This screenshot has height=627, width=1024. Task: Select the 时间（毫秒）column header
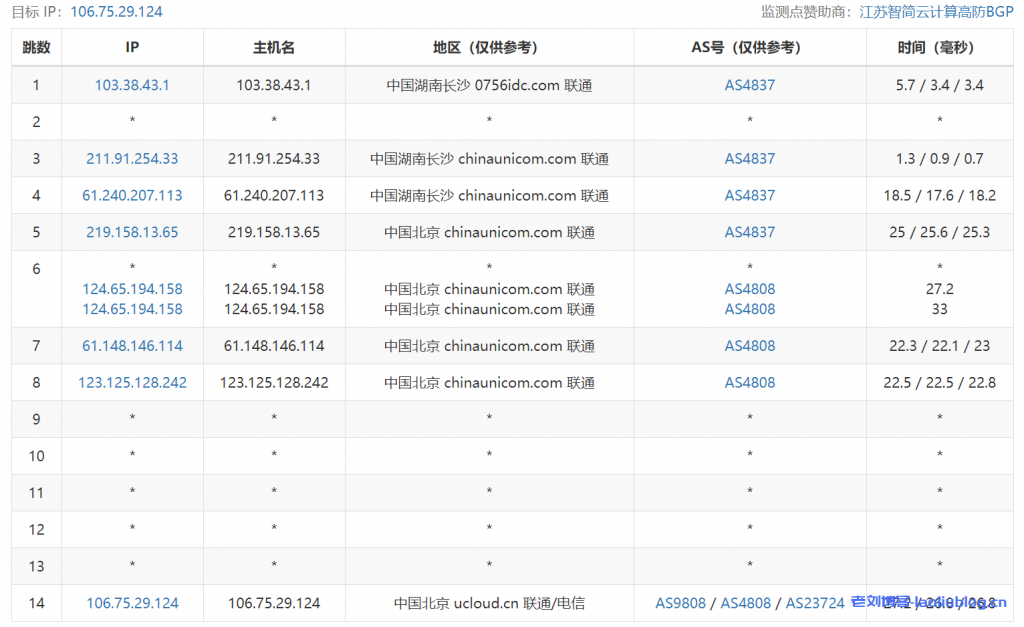pos(939,47)
